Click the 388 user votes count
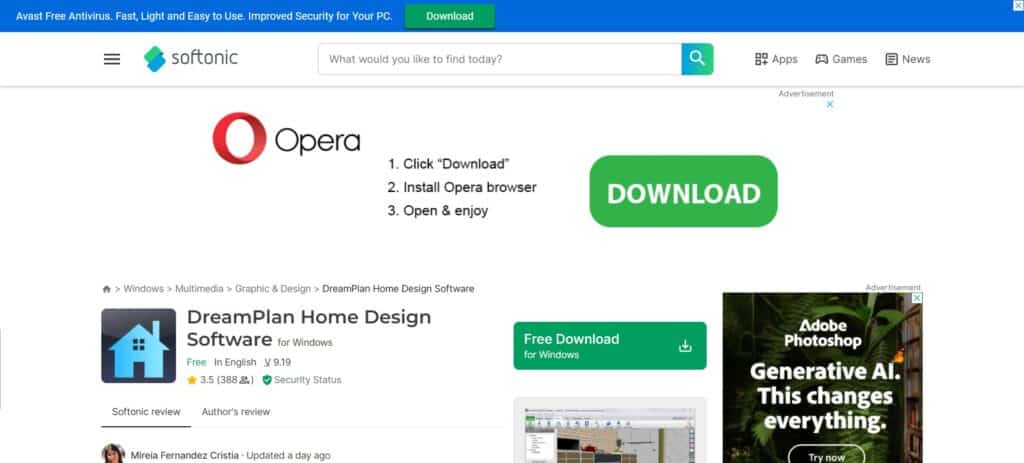 [x=235, y=380]
